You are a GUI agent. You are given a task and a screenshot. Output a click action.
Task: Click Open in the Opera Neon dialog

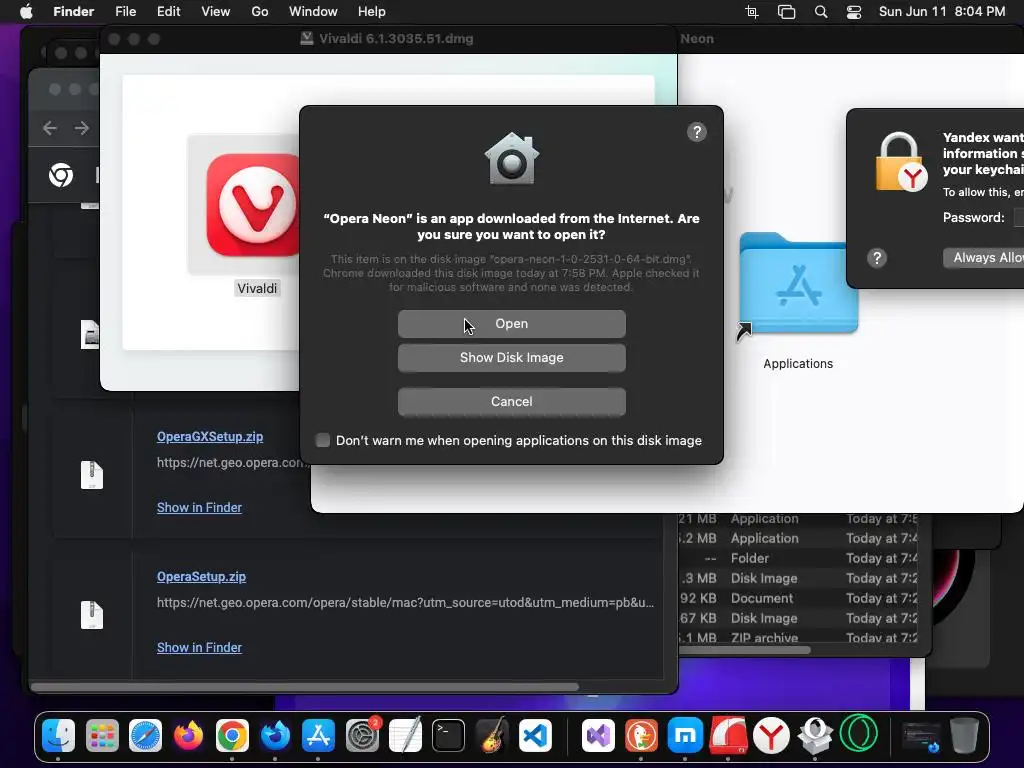point(511,324)
